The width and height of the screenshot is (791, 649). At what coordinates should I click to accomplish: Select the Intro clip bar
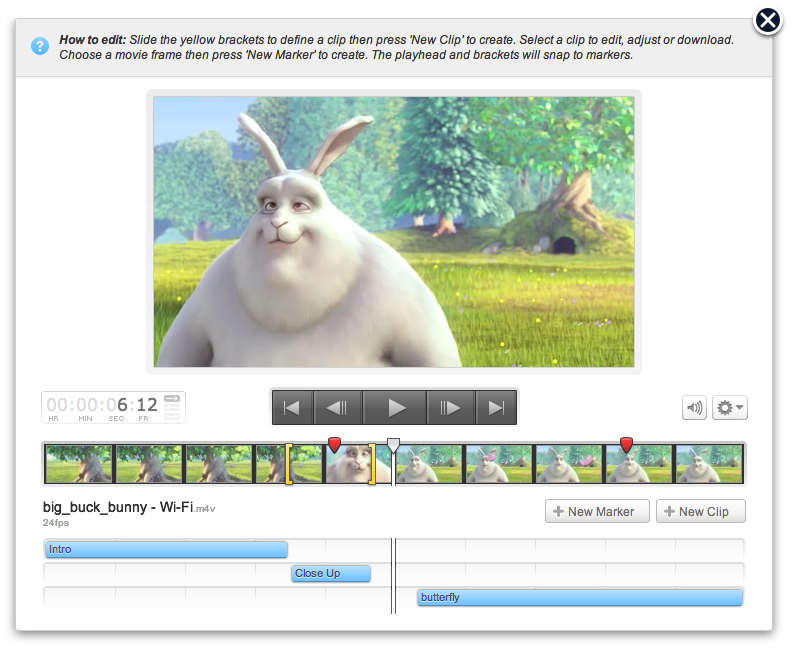pos(166,549)
